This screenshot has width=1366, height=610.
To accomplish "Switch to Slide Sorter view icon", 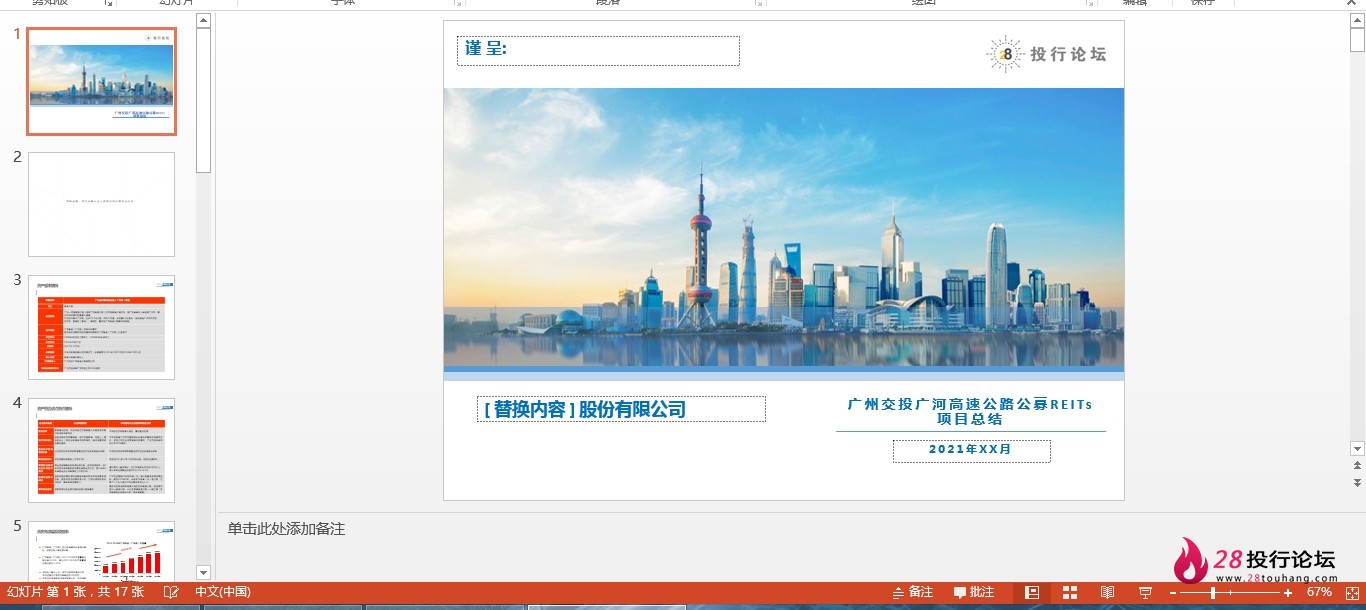I will tap(1070, 592).
